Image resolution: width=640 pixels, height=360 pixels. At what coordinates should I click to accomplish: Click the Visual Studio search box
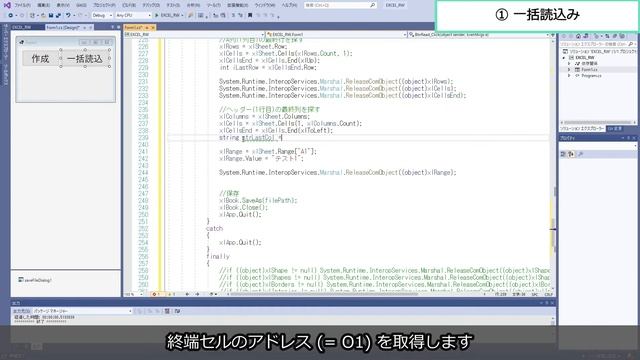(x=340, y=5)
